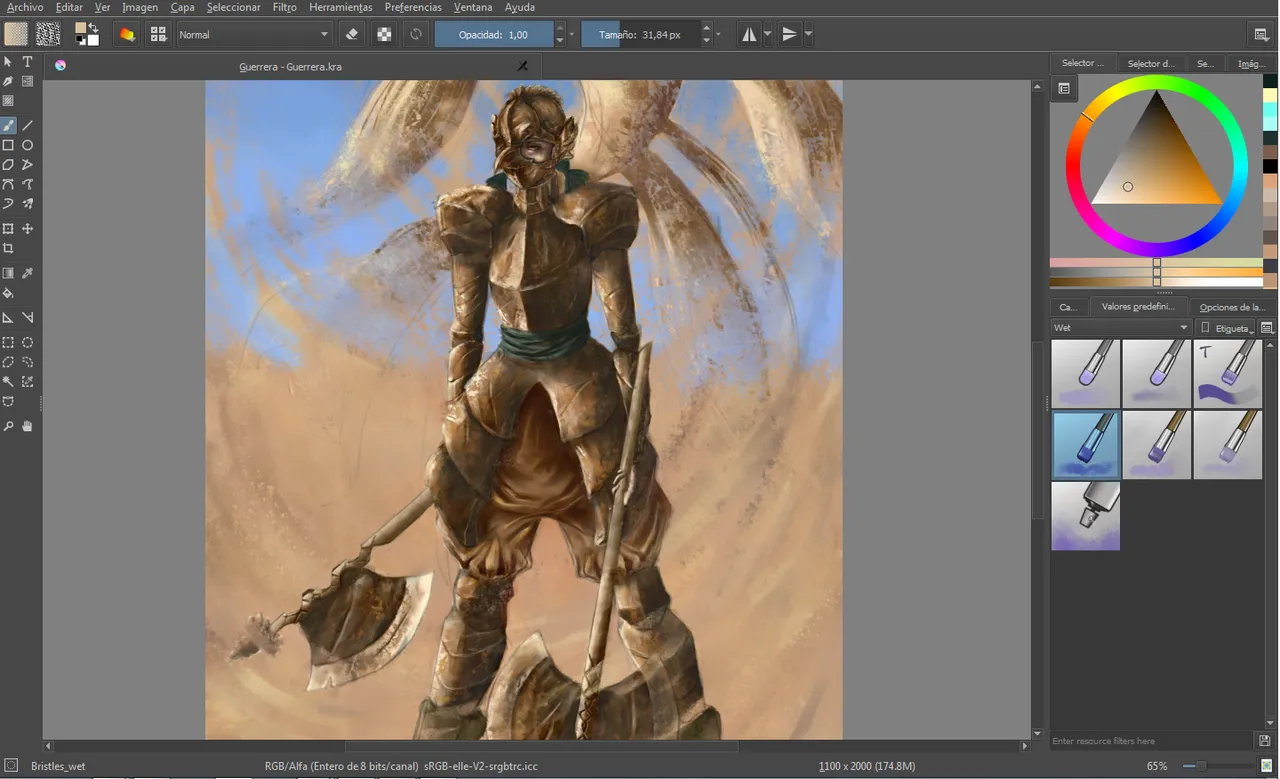The height and width of the screenshot is (779, 1280).
Task: Toggle eraser mode
Action: pos(352,34)
